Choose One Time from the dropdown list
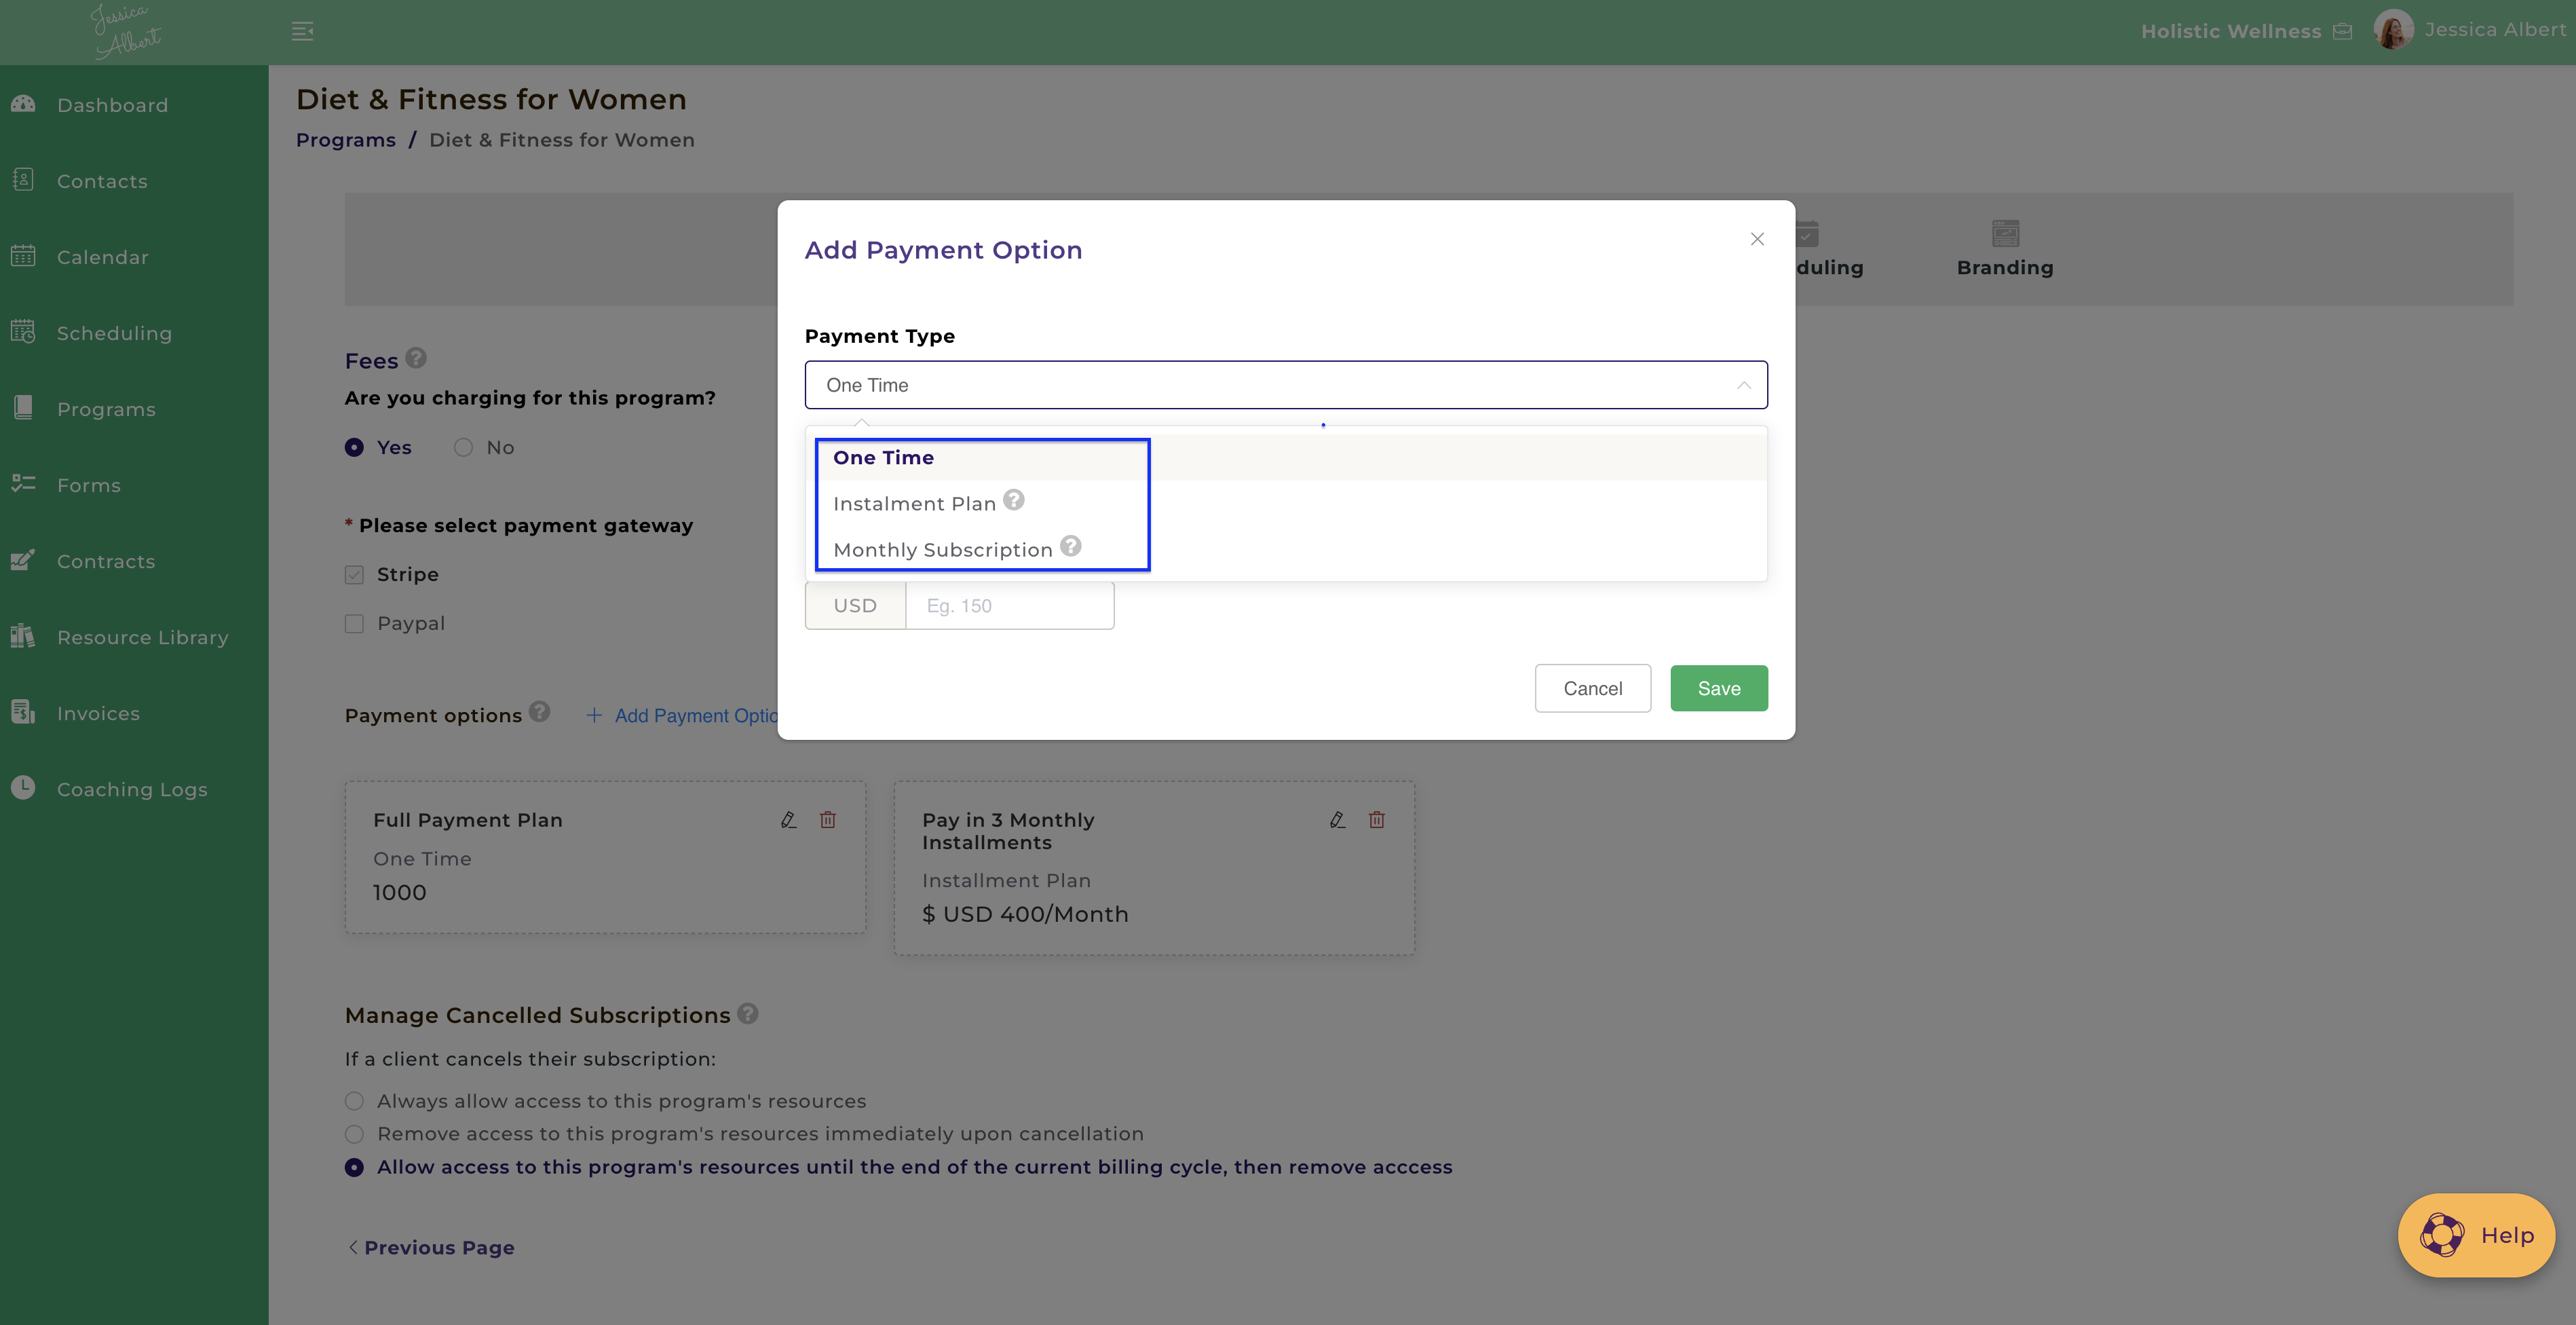The height and width of the screenshot is (1325, 2576). pos(1286,457)
